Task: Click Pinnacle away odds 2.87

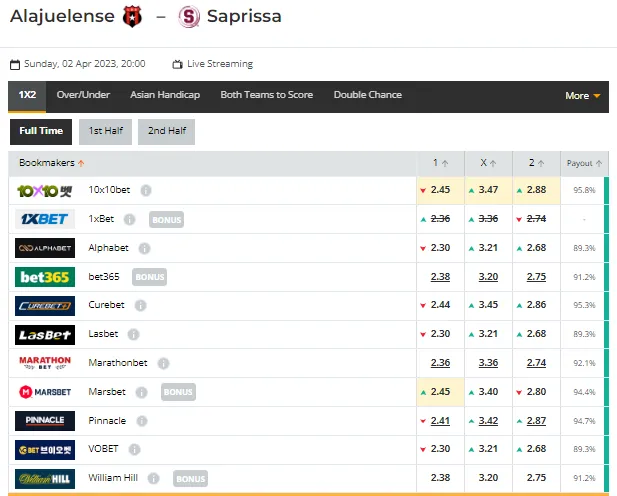Action: [536, 421]
